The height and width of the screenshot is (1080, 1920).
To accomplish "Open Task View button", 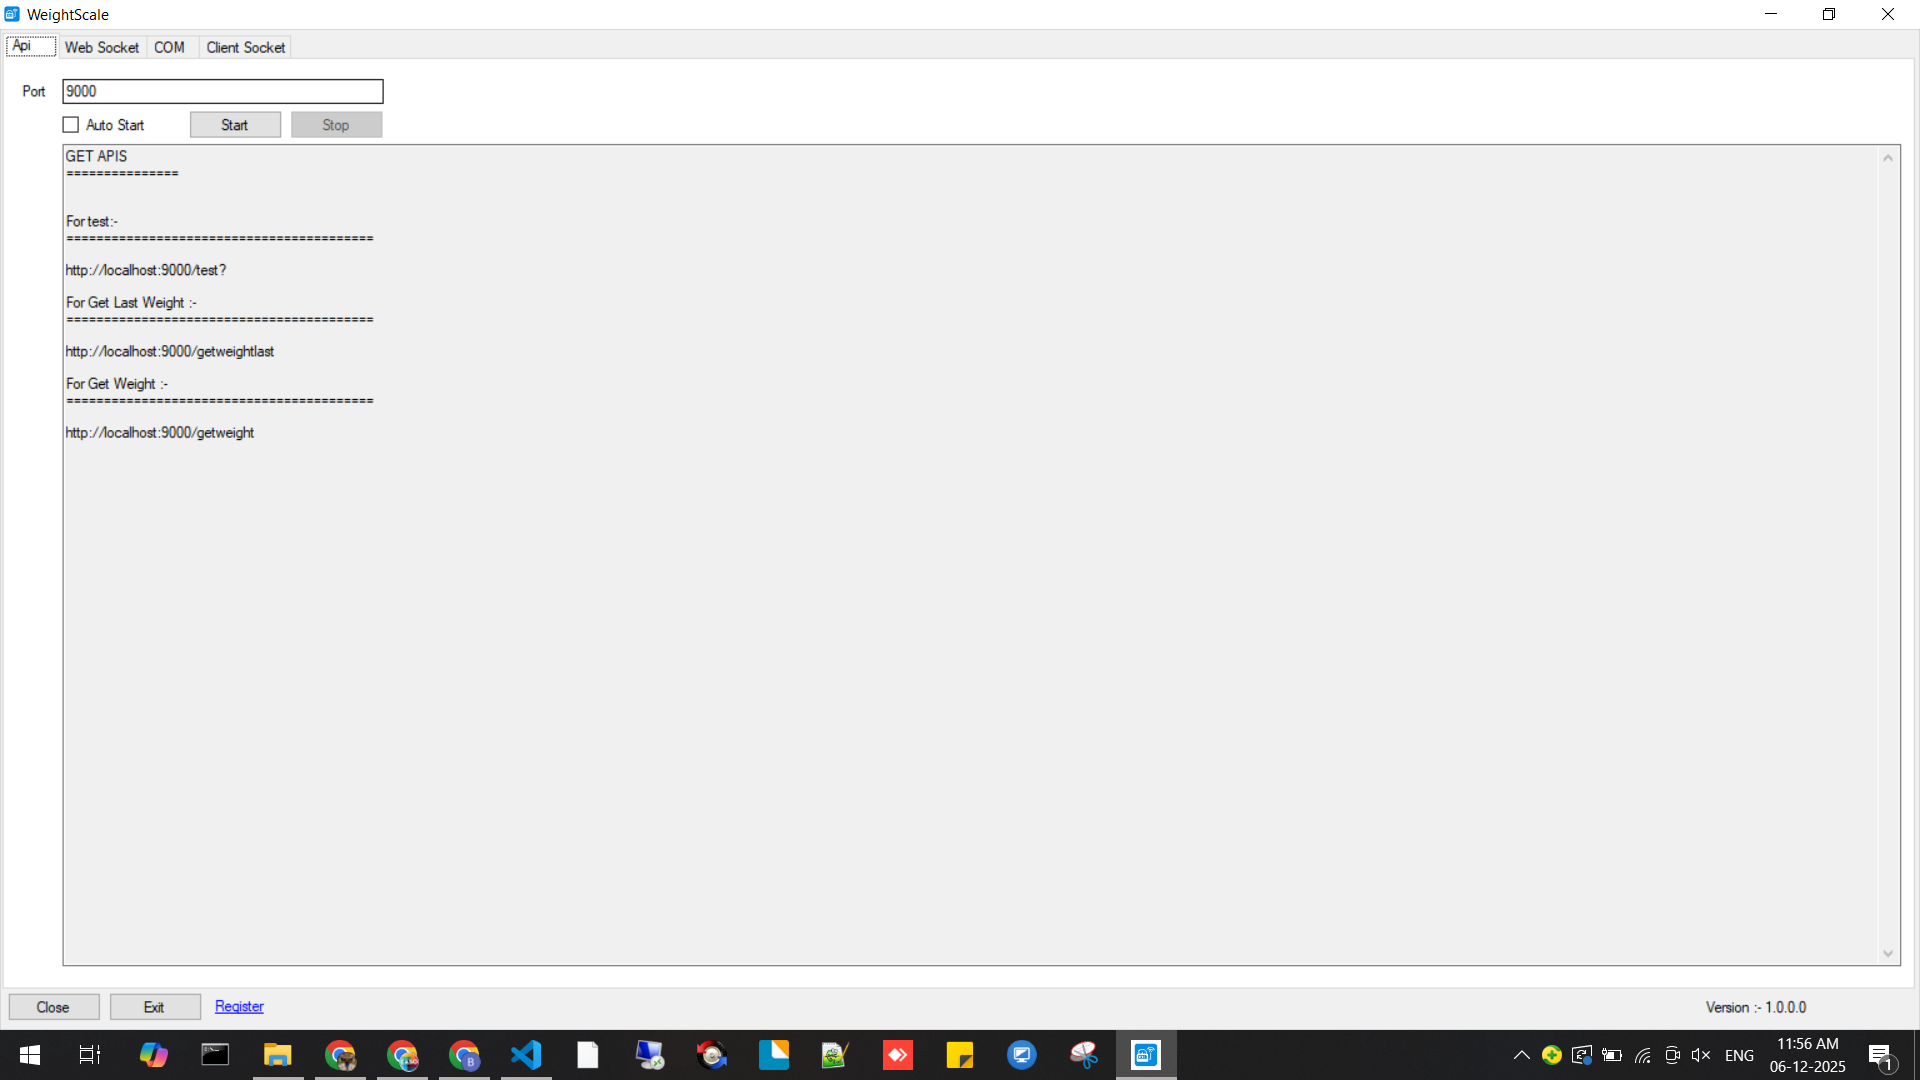I will coord(90,1055).
